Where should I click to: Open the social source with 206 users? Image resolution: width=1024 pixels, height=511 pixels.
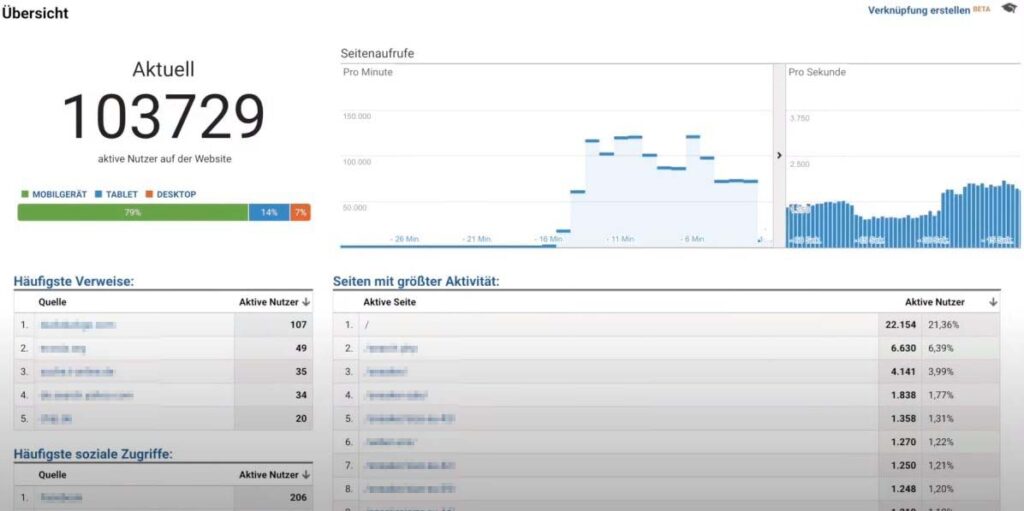[61, 497]
